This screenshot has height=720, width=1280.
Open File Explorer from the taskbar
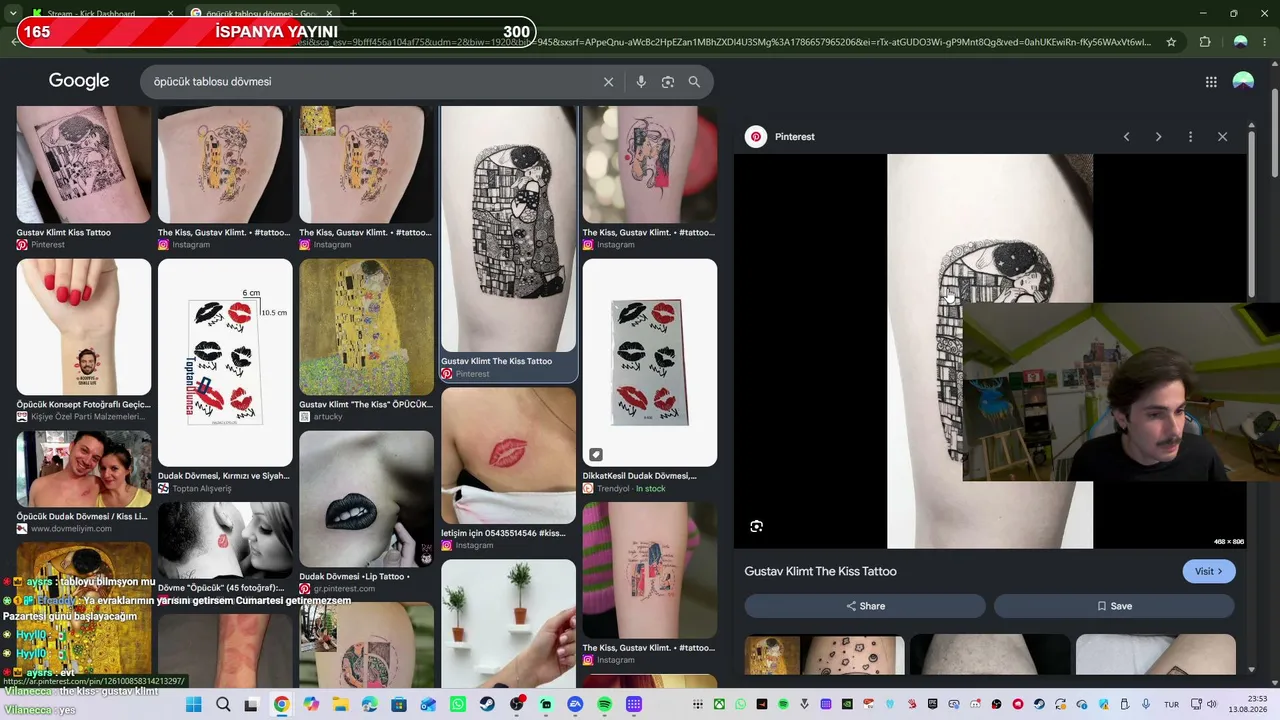coord(340,705)
